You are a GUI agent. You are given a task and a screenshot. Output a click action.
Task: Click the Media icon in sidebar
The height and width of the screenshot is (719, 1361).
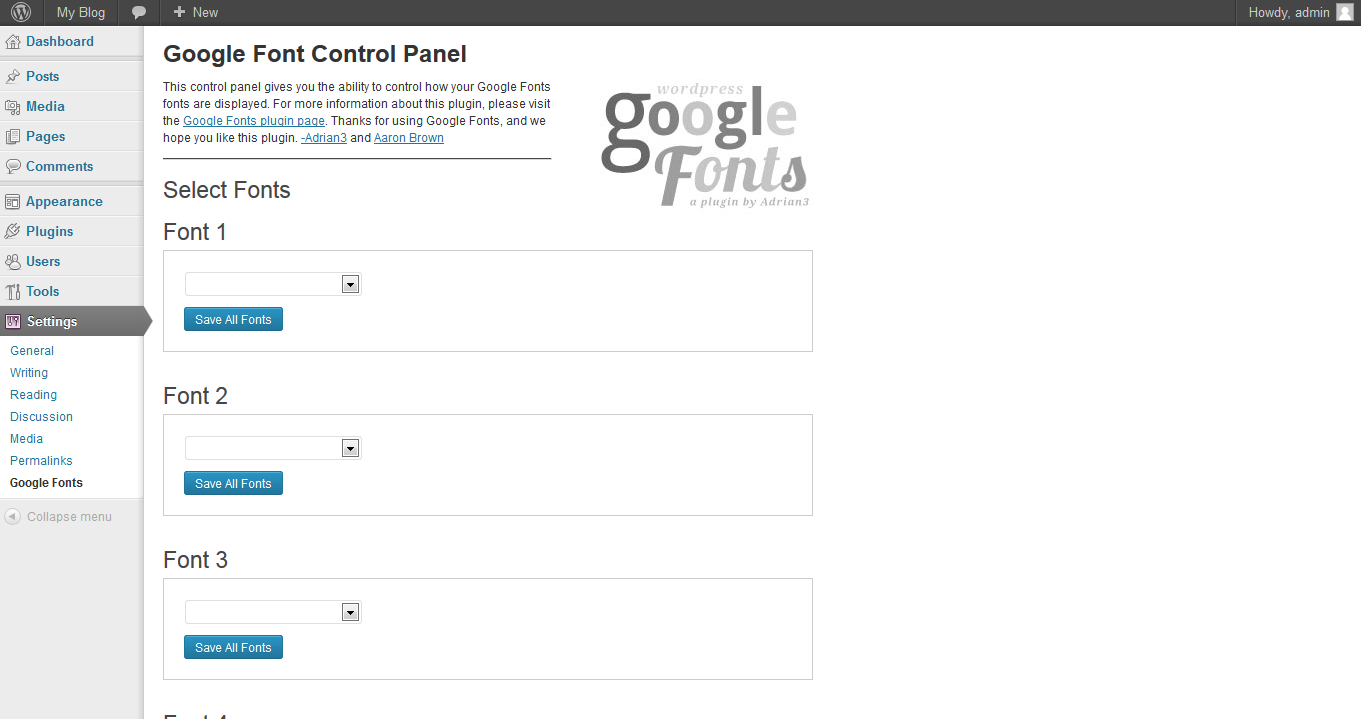coord(13,107)
